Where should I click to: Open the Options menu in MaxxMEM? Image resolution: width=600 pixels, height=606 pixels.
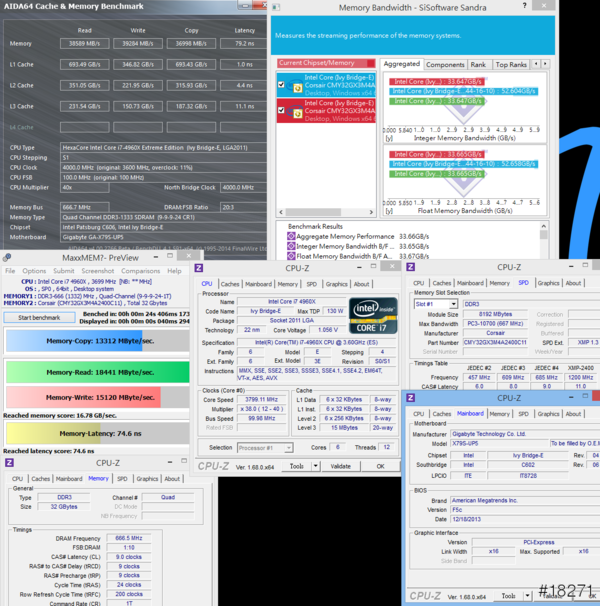[x=34, y=271]
